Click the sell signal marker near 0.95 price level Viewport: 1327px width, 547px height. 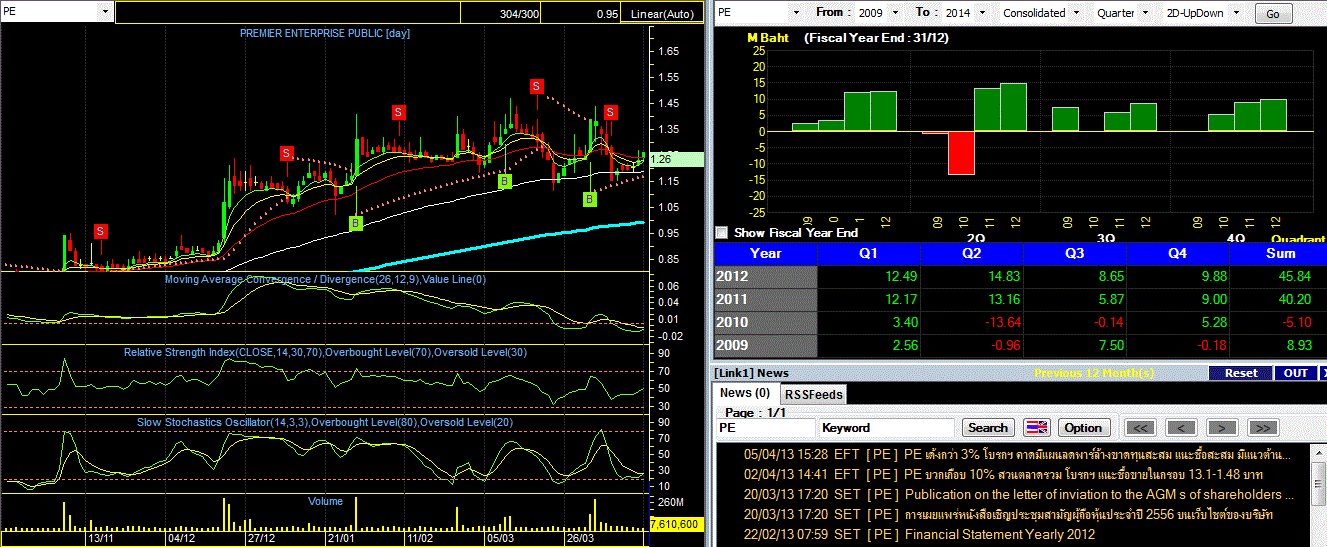click(100, 231)
